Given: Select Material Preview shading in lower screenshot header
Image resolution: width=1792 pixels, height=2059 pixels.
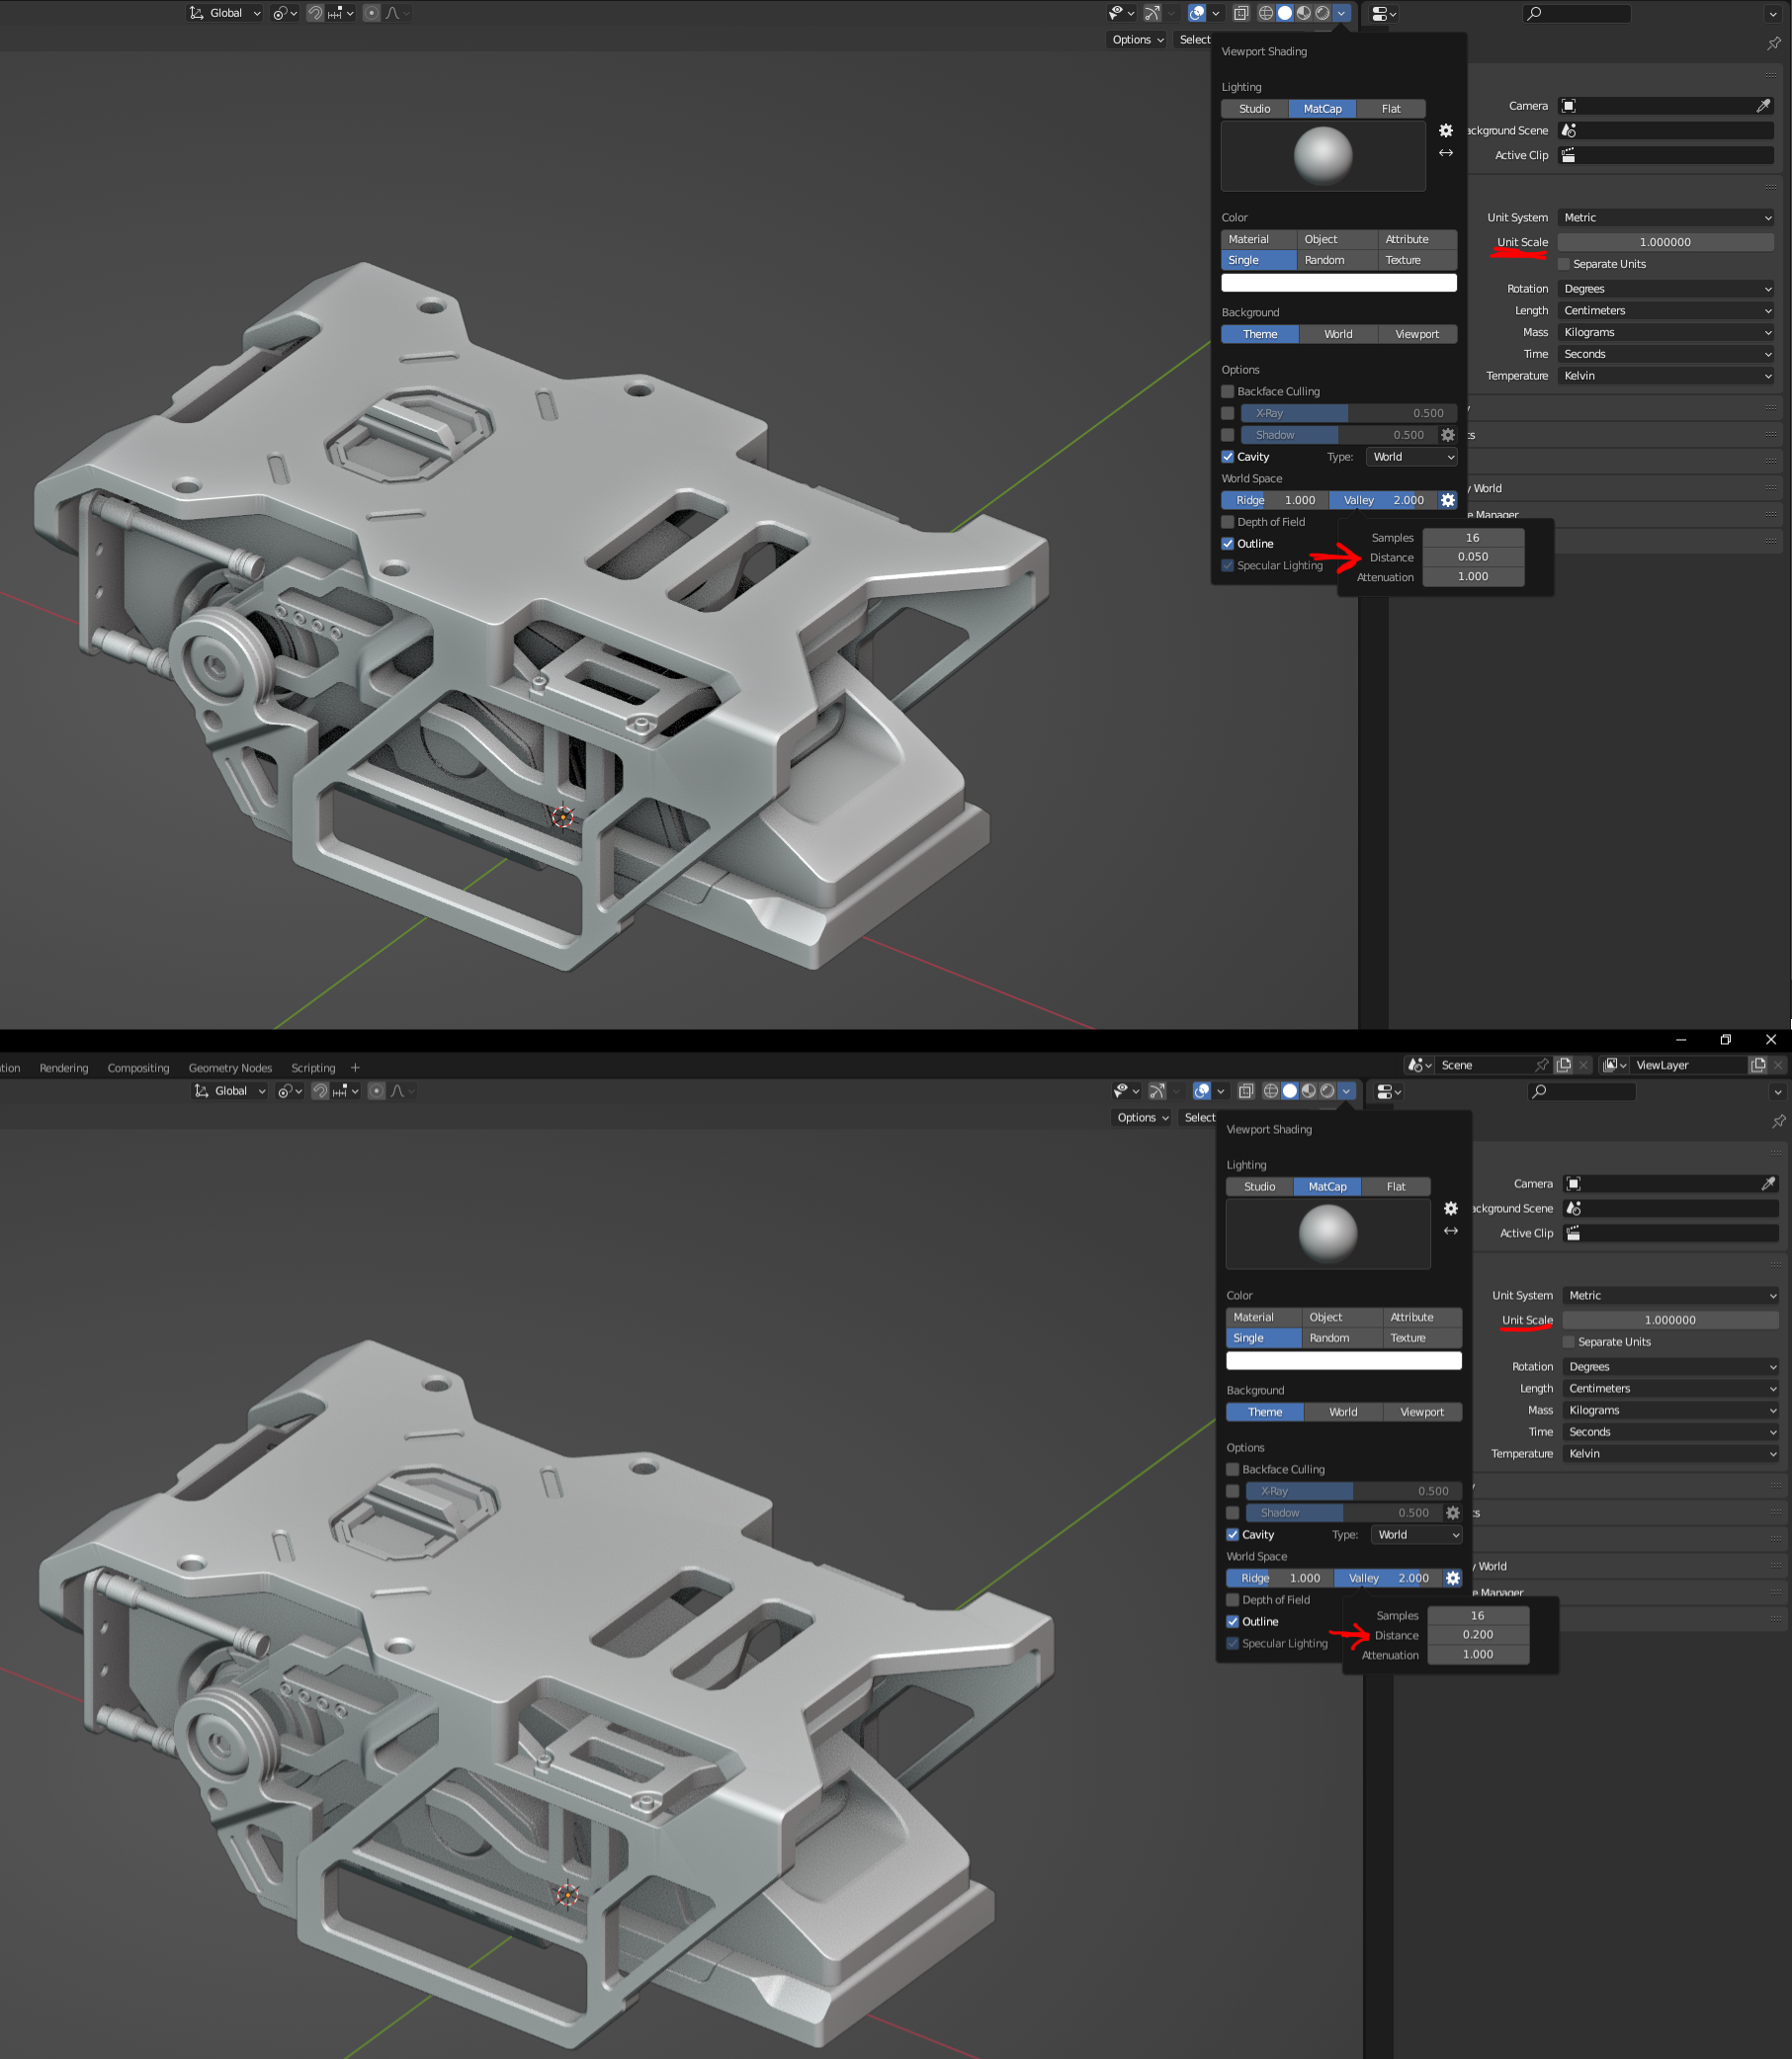Looking at the screenshot, I should [1308, 1091].
